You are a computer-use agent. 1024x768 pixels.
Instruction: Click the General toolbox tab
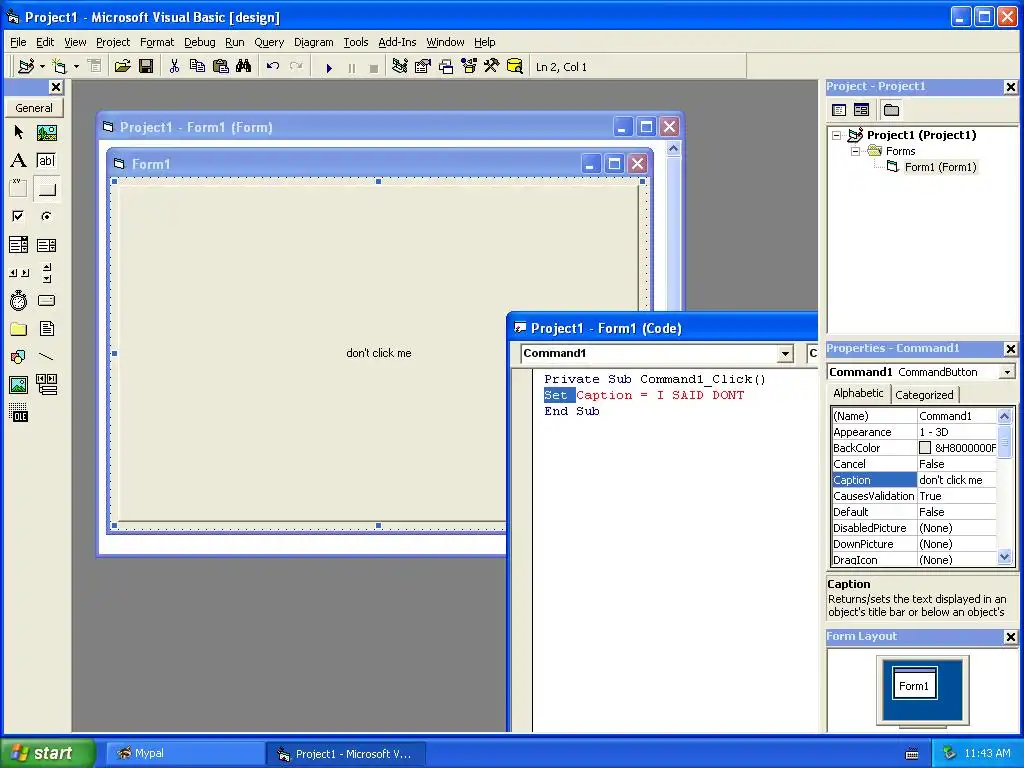coord(34,108)
